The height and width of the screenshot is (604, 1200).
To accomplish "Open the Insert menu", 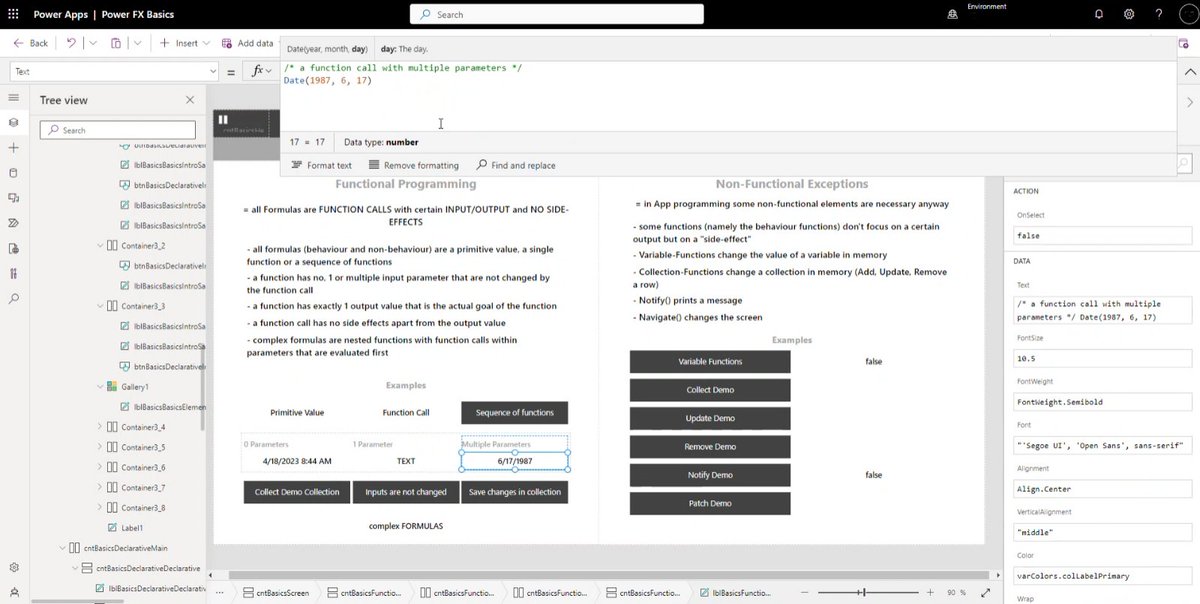I will 185,43.
